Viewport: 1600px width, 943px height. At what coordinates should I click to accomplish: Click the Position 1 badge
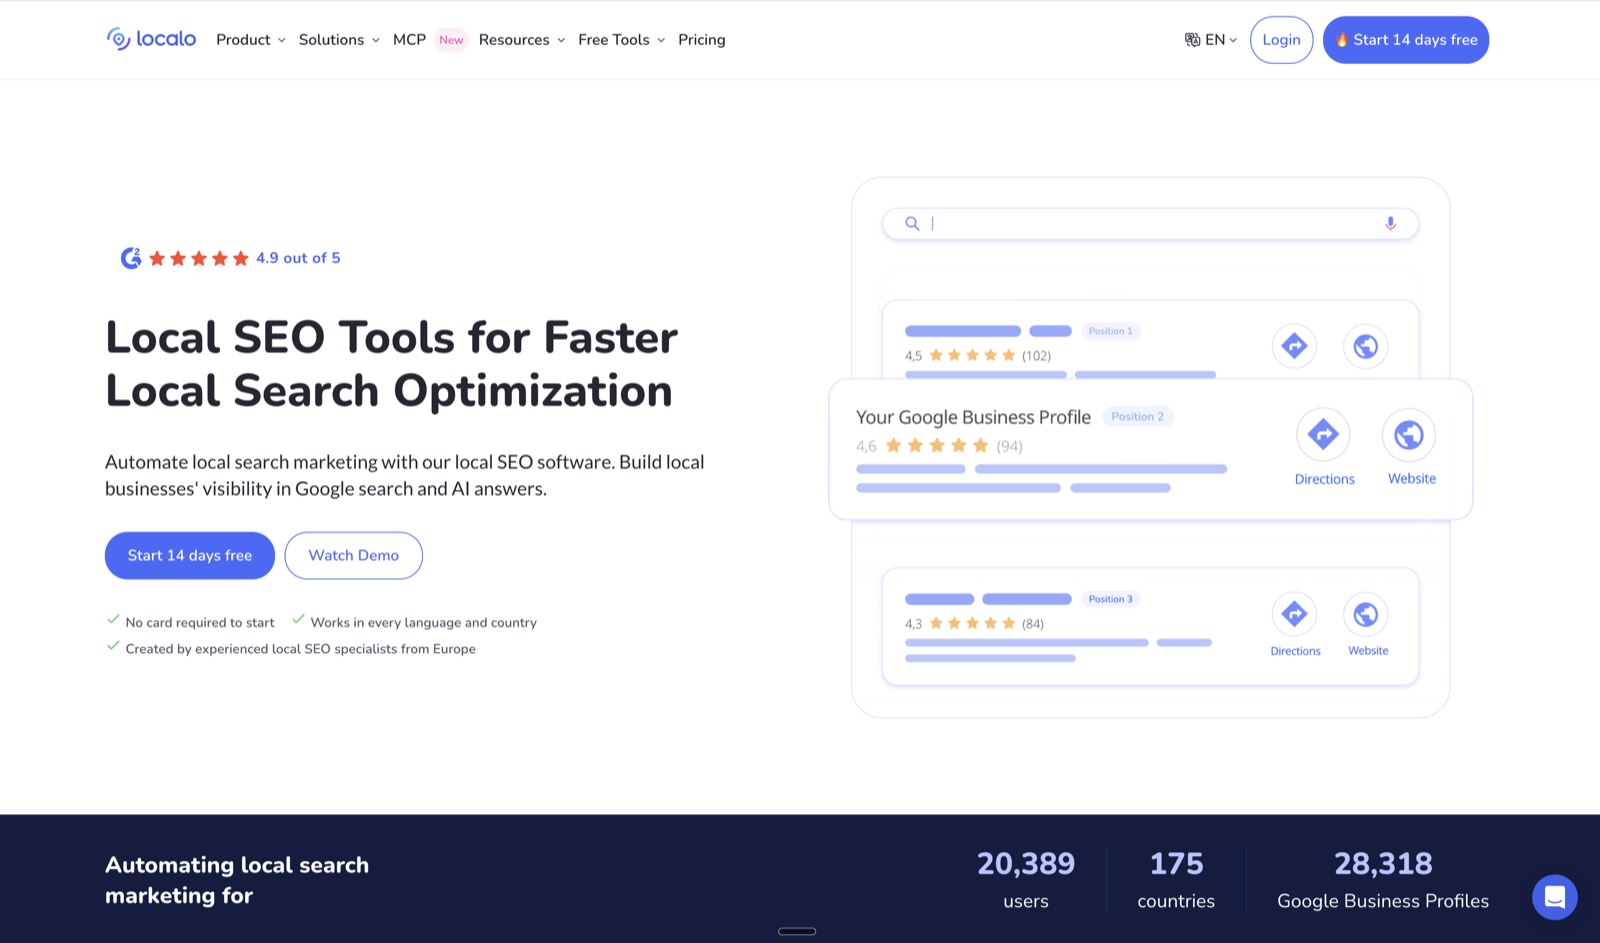pyautogui.click(x=1110, y=331)
